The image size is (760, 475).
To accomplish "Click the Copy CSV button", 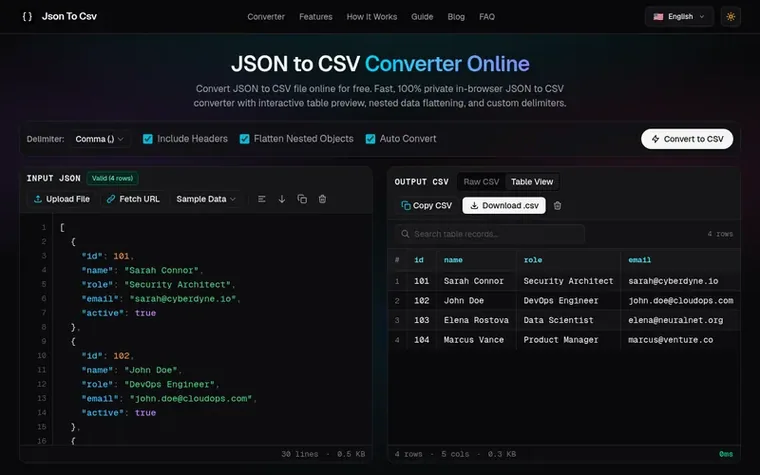I will [427, 206].
